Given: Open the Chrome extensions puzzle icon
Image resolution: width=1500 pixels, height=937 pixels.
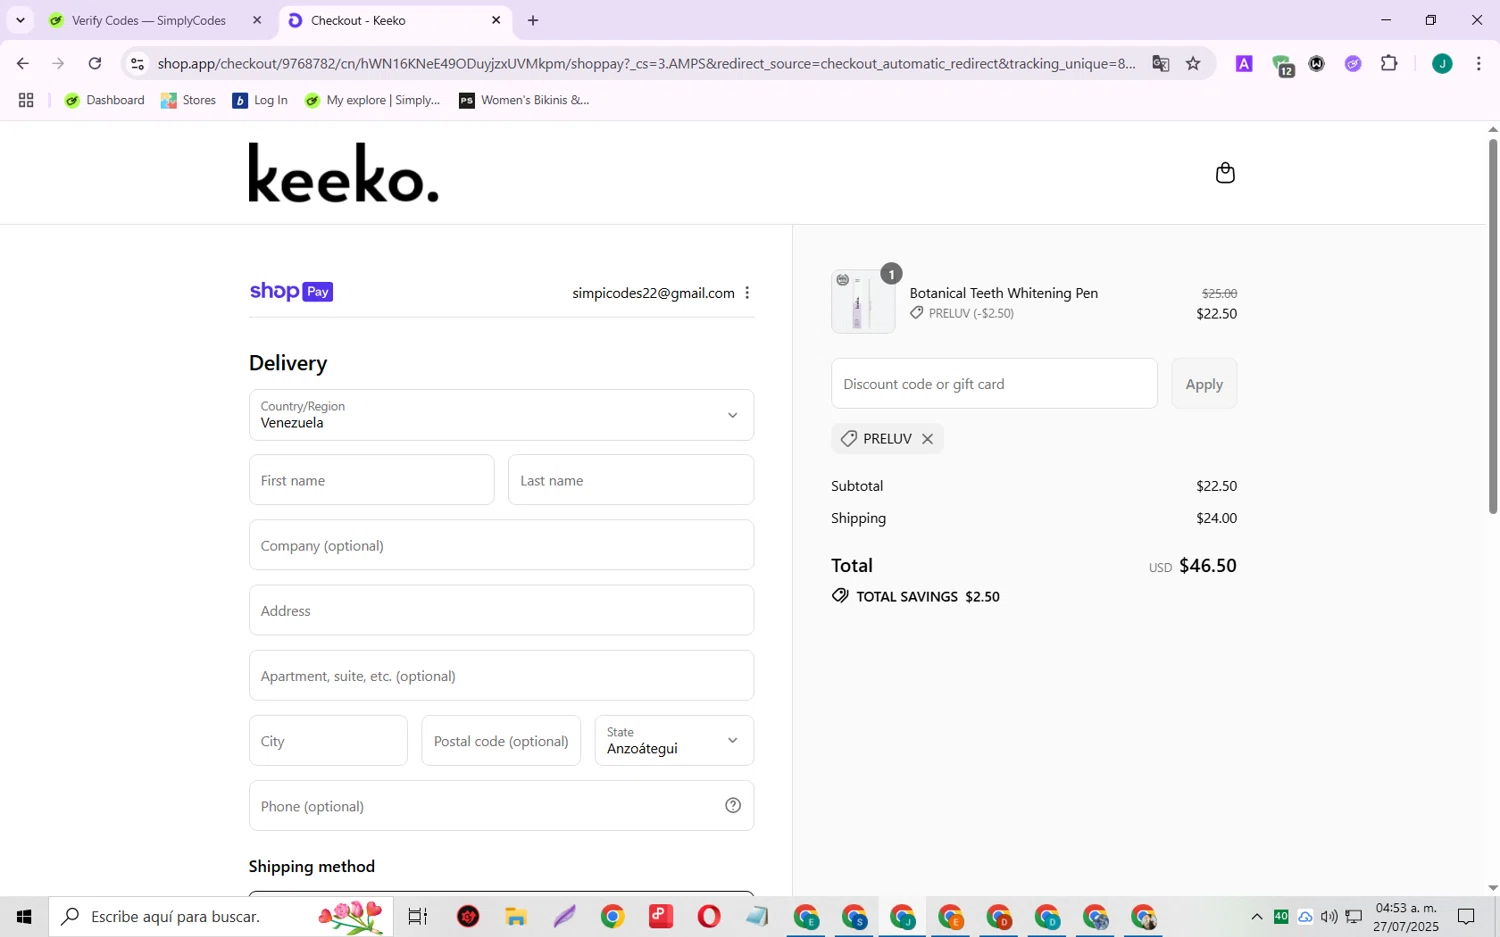Looking at the screenshot, I should (1389, 63).
